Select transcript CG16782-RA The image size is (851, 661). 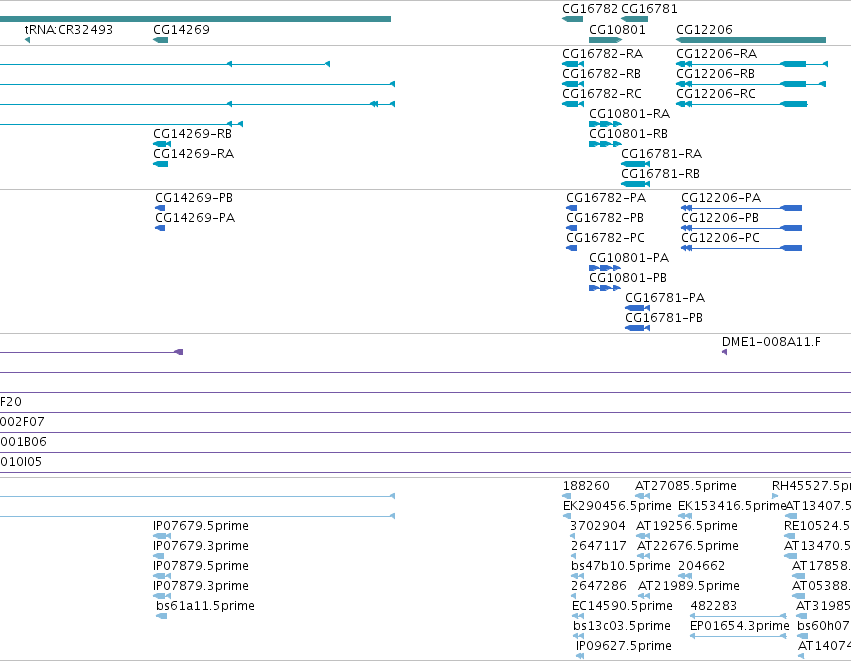click(602, 54)
